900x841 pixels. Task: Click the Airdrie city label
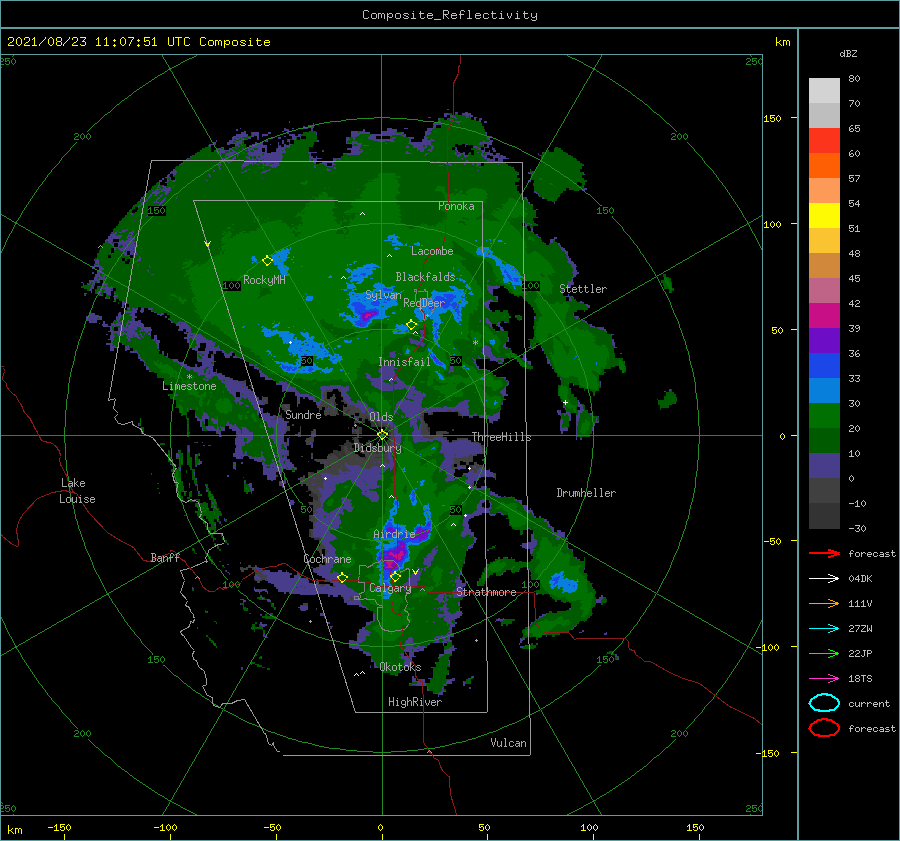(x=394, y=534)
